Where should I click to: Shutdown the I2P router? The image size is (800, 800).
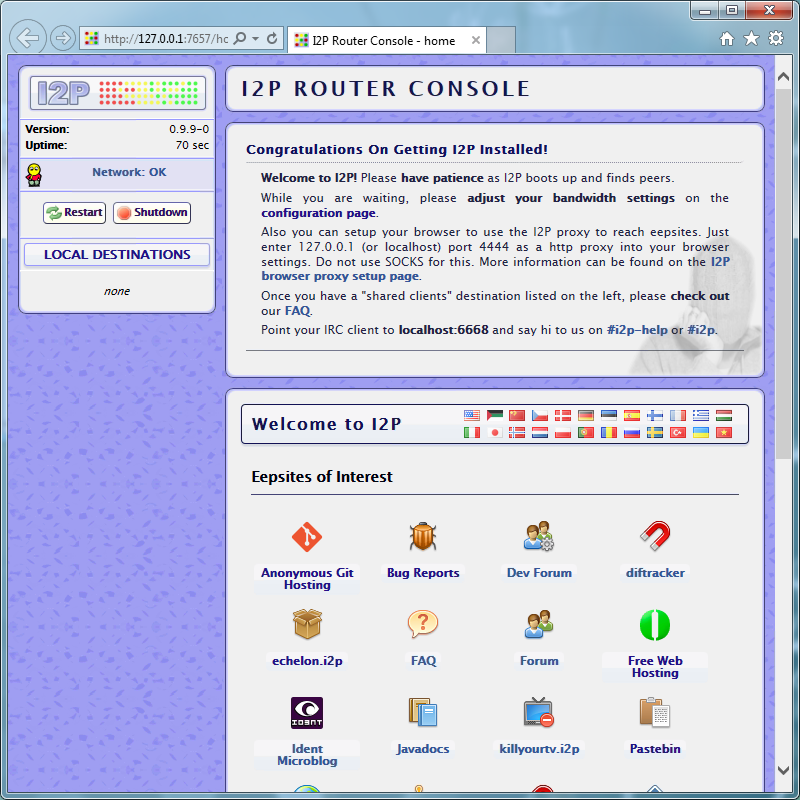pos(151,212)
